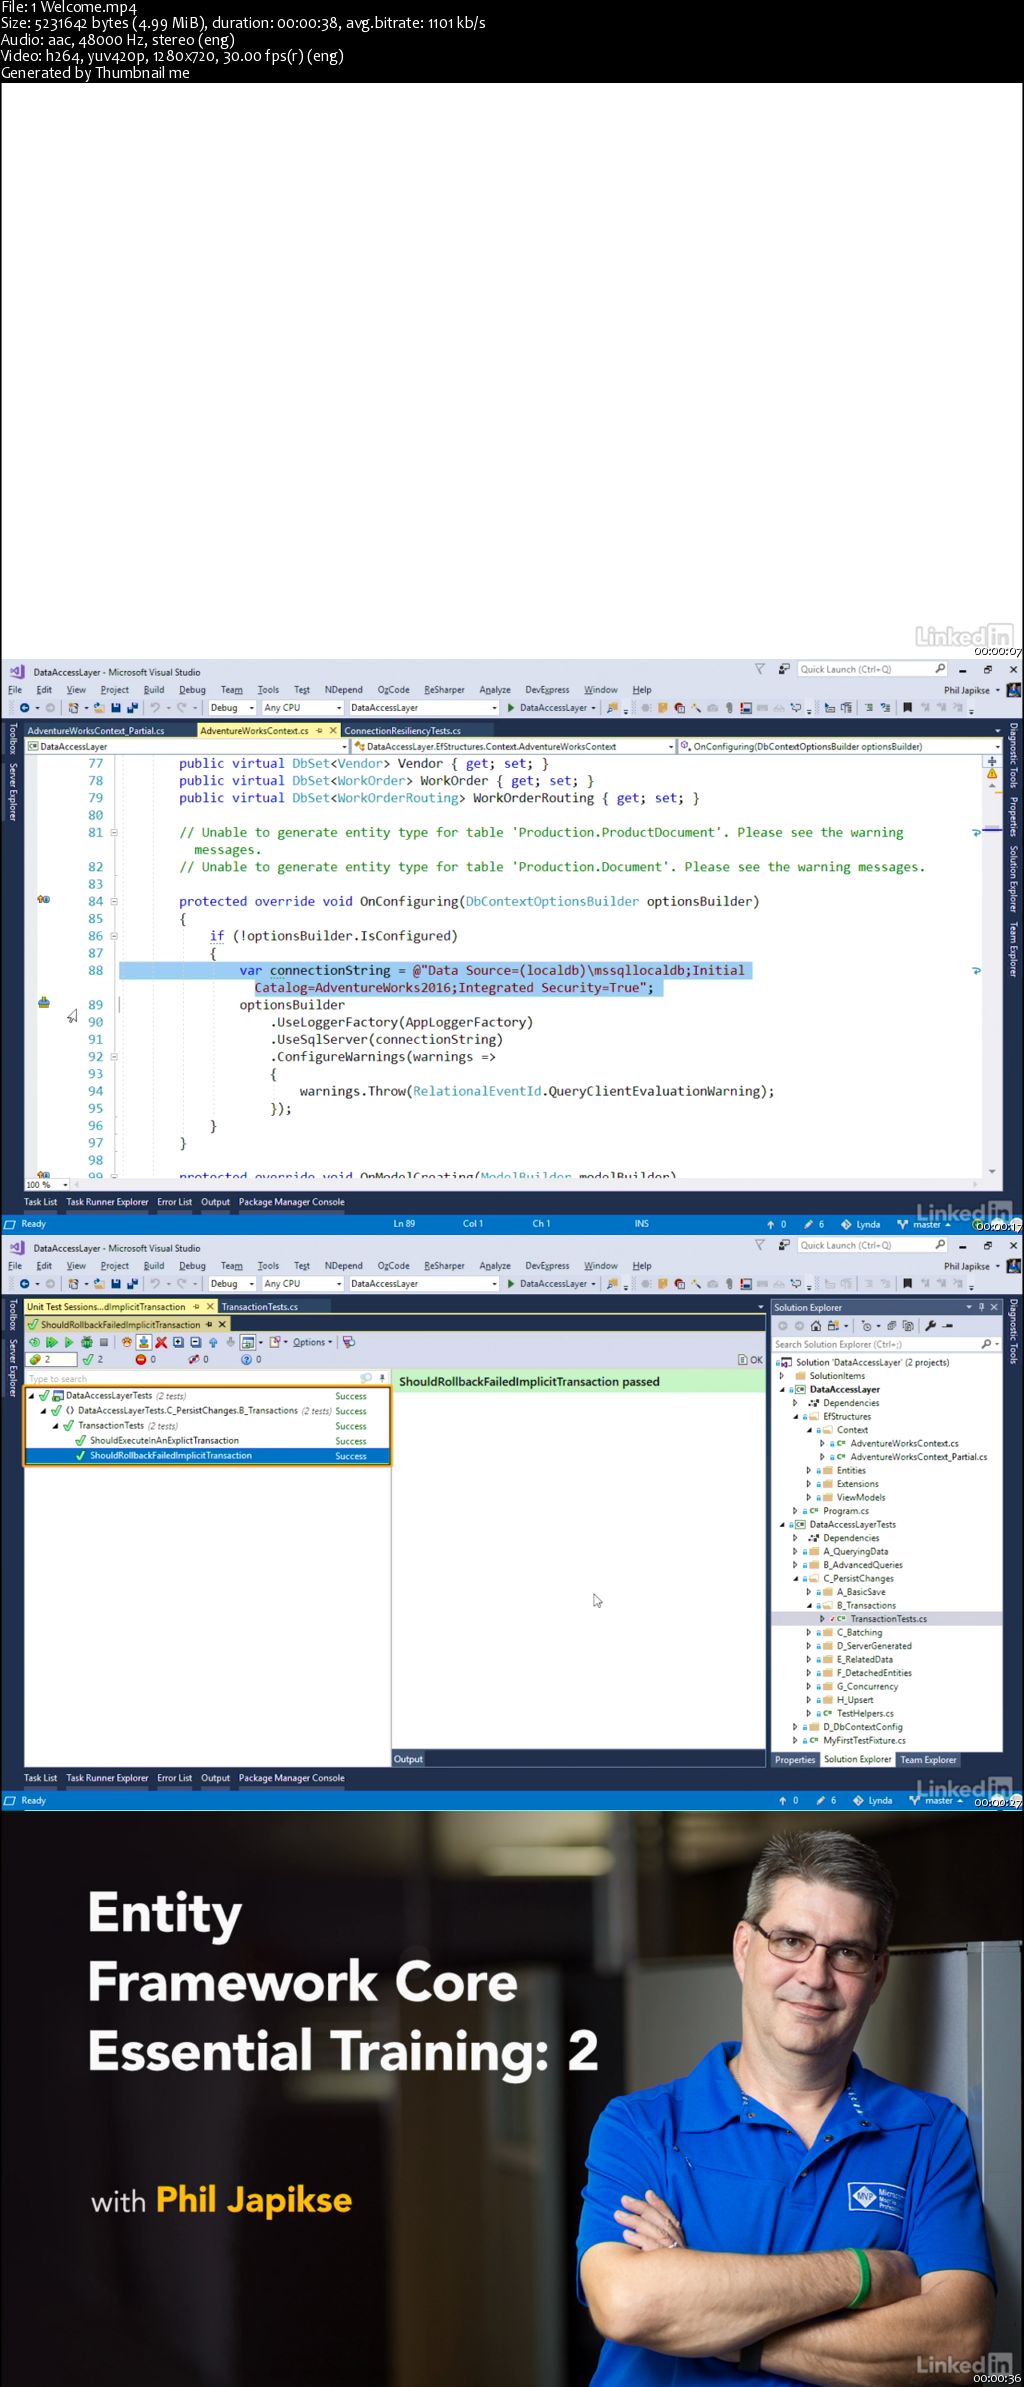Image resolution: width=1024 pixels, height=2387 pixels.
Task: Toggle Preview Selected Items in Solution Explorer toolbar
Action: coord(947,1325)
